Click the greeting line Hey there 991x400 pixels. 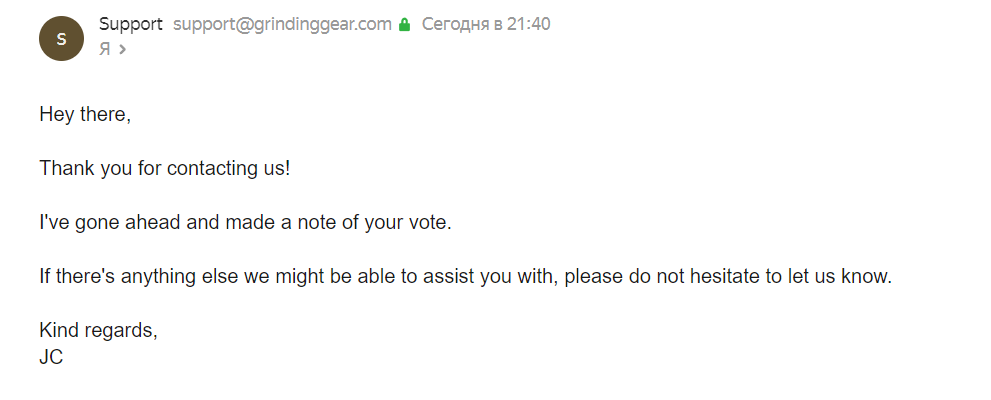(x=85, y=114)
